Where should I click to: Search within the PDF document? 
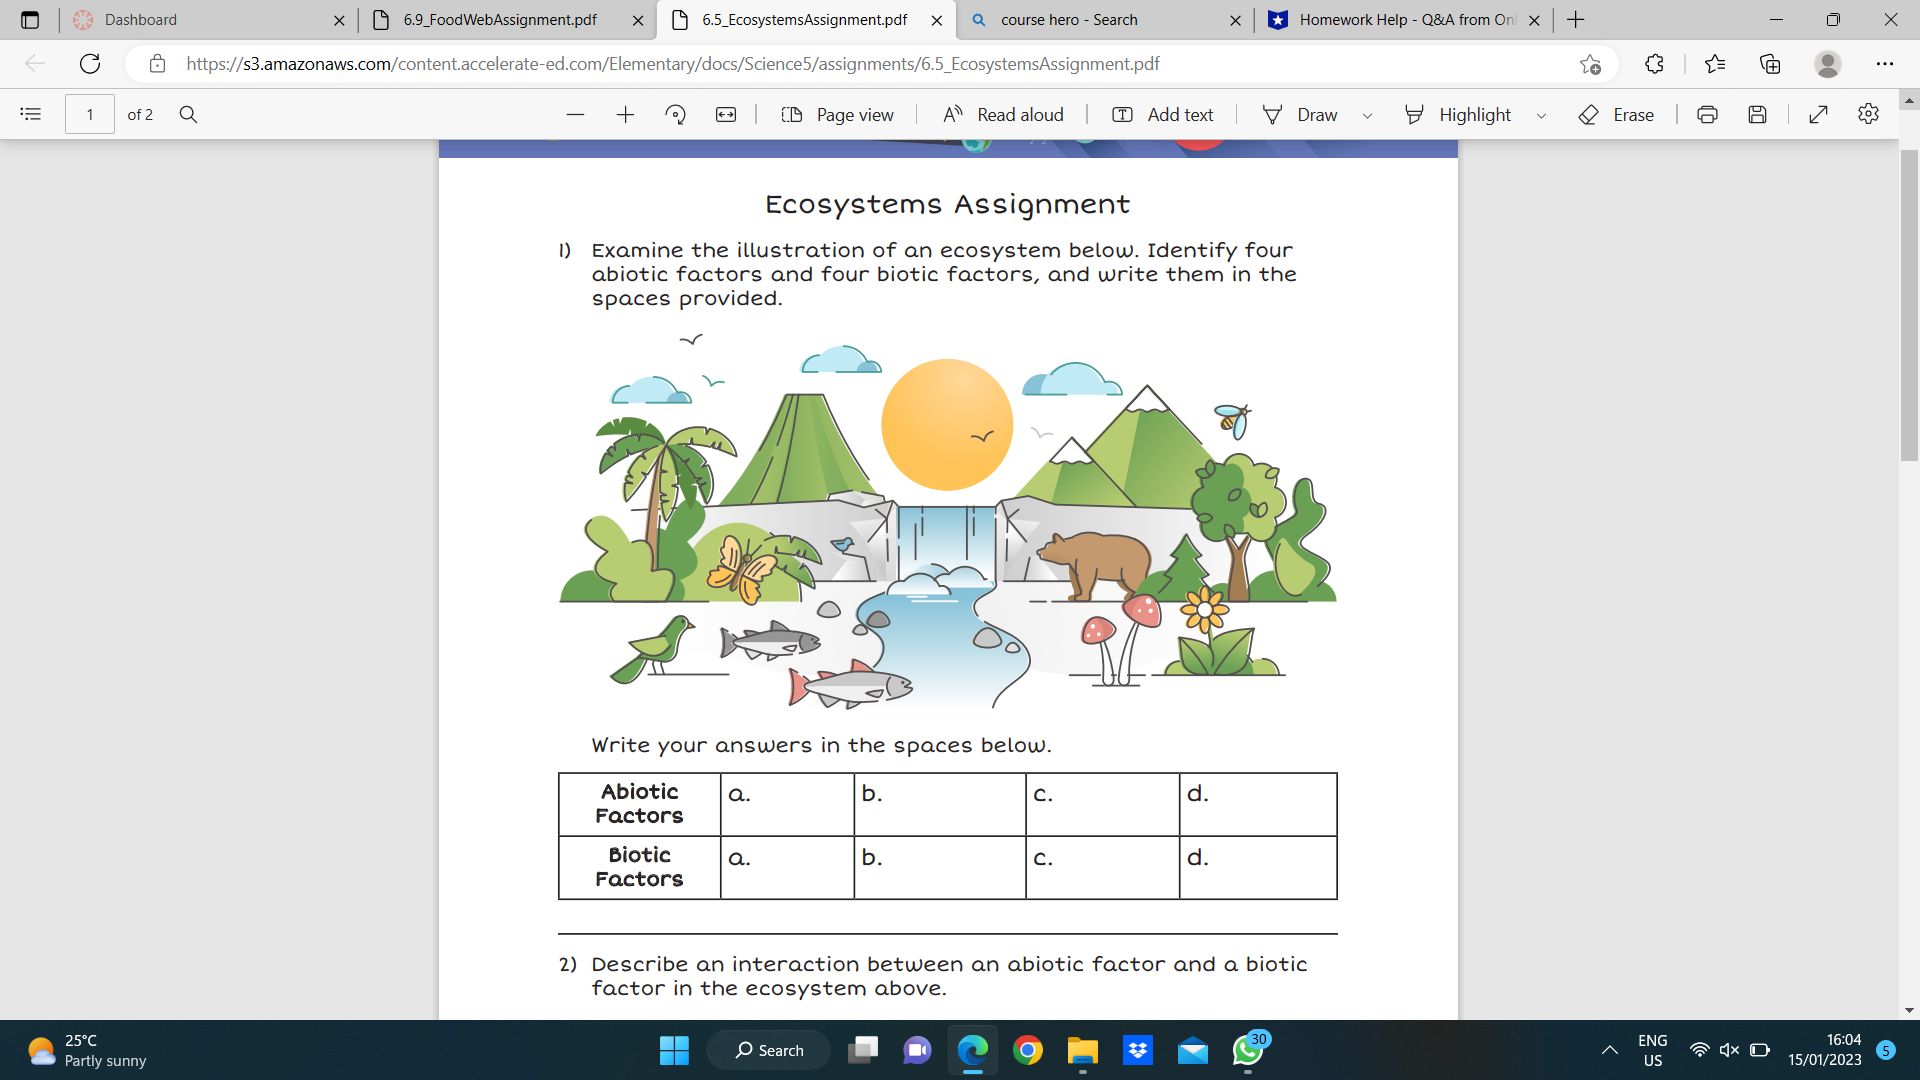(189, 114)
